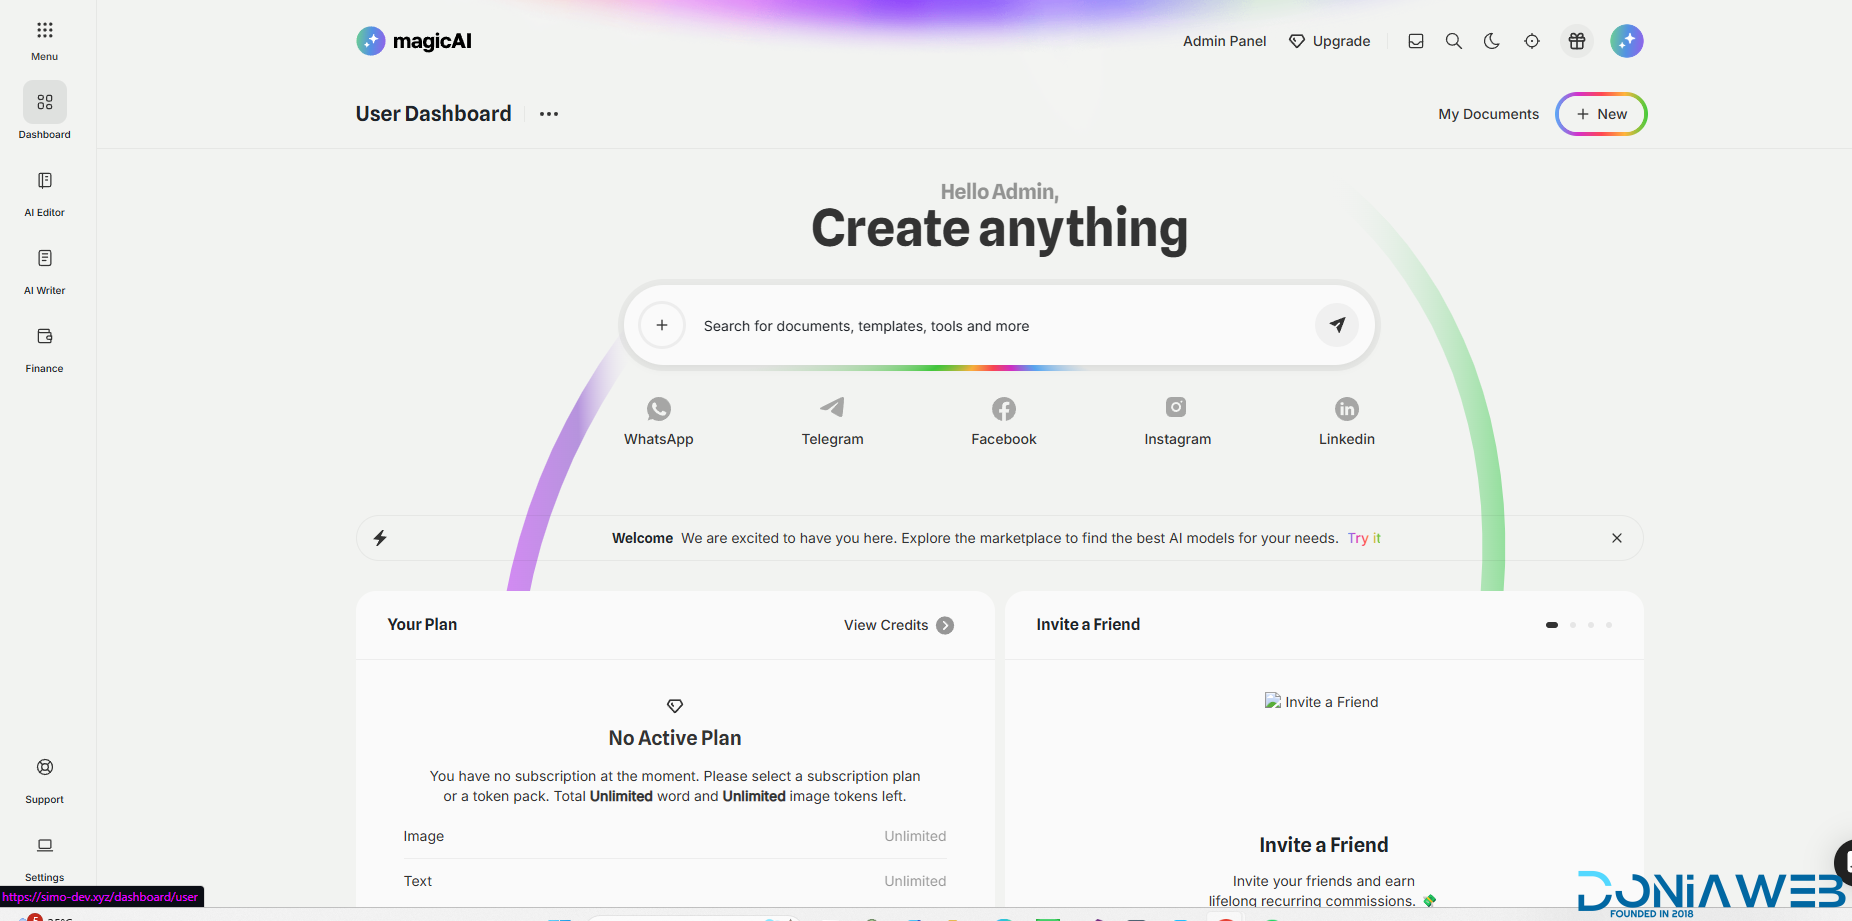The width and height of the screenshot is (1852, 921).
Task: Open the Telegram shortcut icon
Action: tap(832, 408)
